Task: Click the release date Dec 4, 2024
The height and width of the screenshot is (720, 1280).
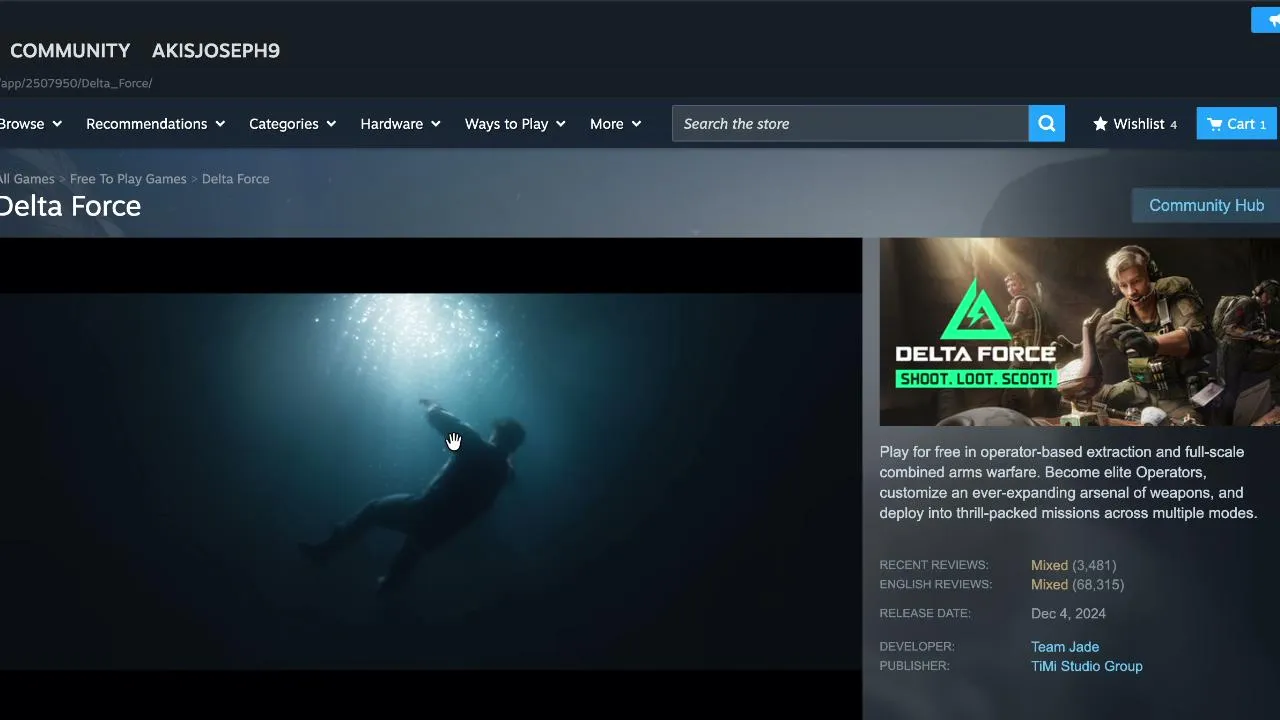Action: tap(1068, 614)
